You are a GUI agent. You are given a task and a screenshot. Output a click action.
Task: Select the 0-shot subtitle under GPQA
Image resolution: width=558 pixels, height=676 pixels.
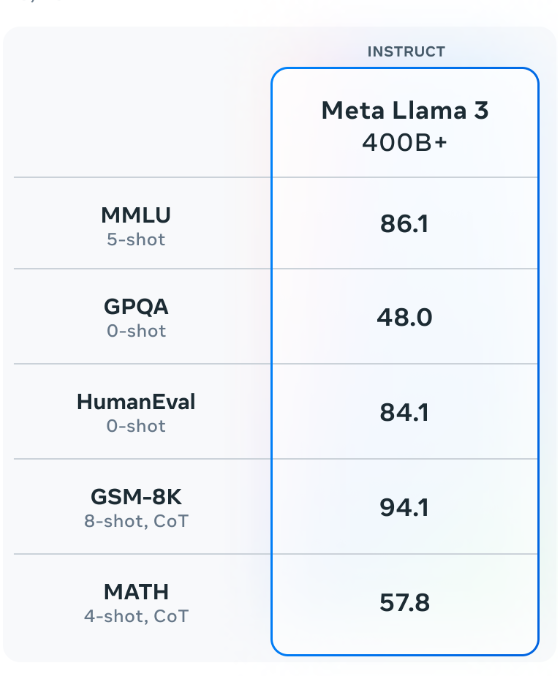[x=136, y=331]
